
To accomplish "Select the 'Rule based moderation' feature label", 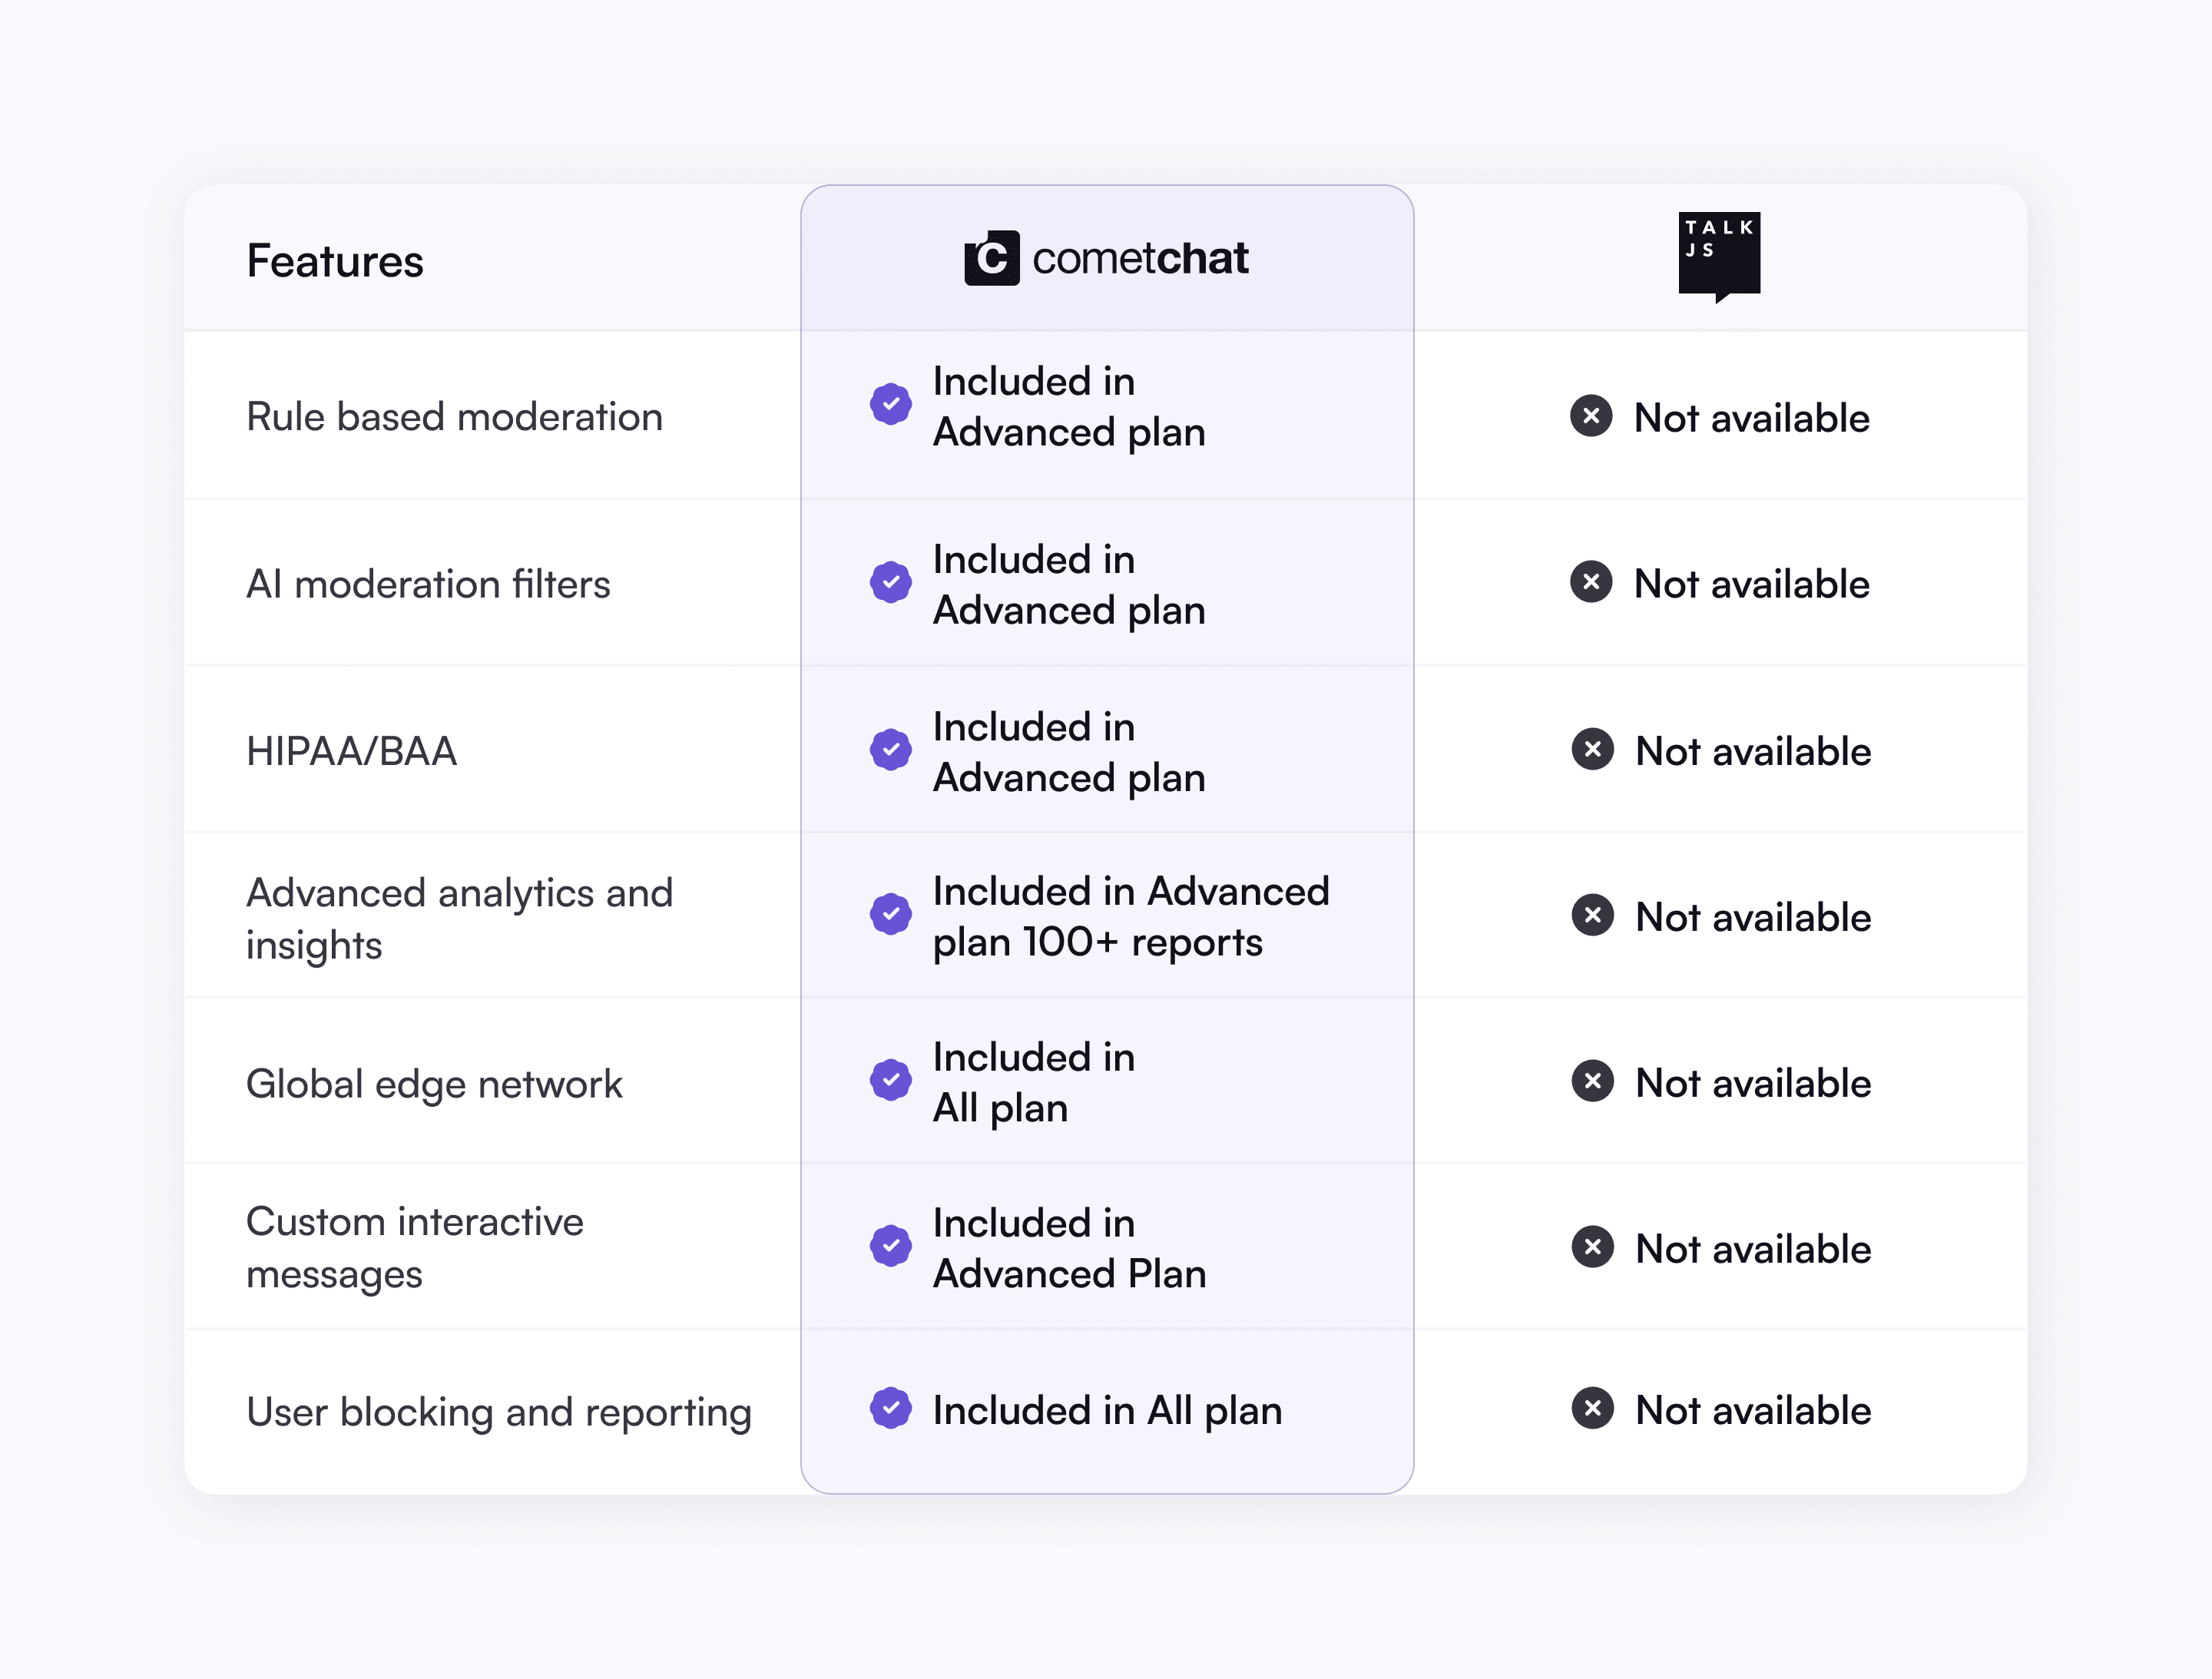I will click(x=454, y=417).
